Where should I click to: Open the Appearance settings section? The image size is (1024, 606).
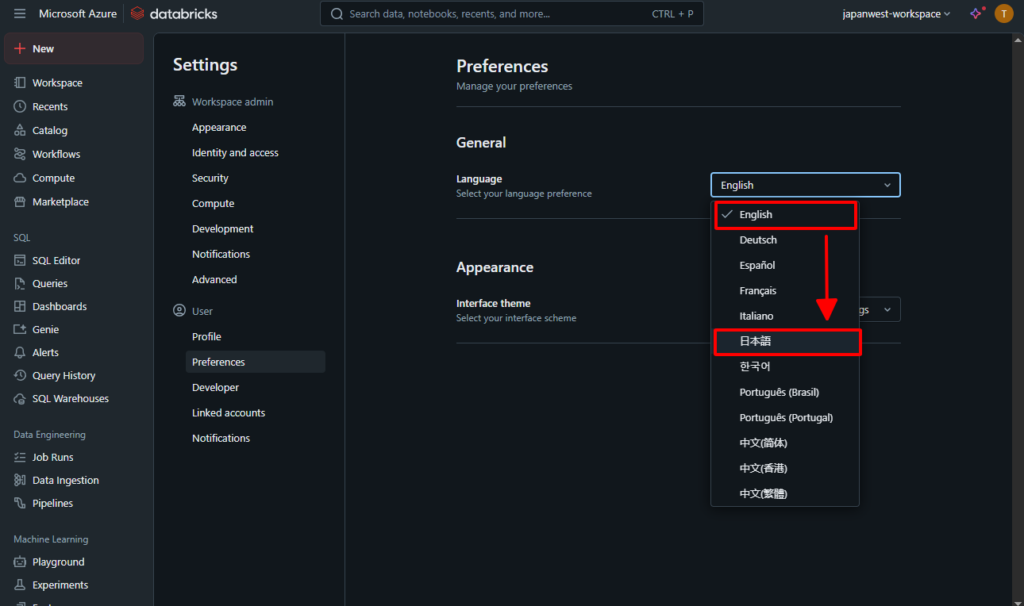219,127
